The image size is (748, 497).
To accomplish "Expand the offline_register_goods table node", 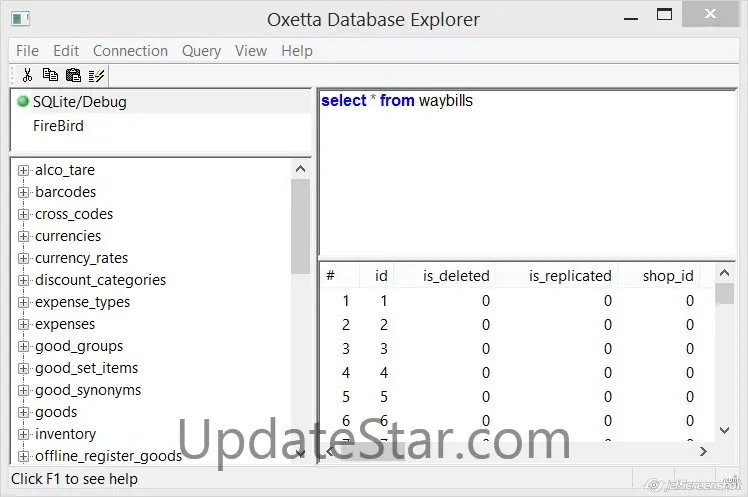I will coord(23,456).
